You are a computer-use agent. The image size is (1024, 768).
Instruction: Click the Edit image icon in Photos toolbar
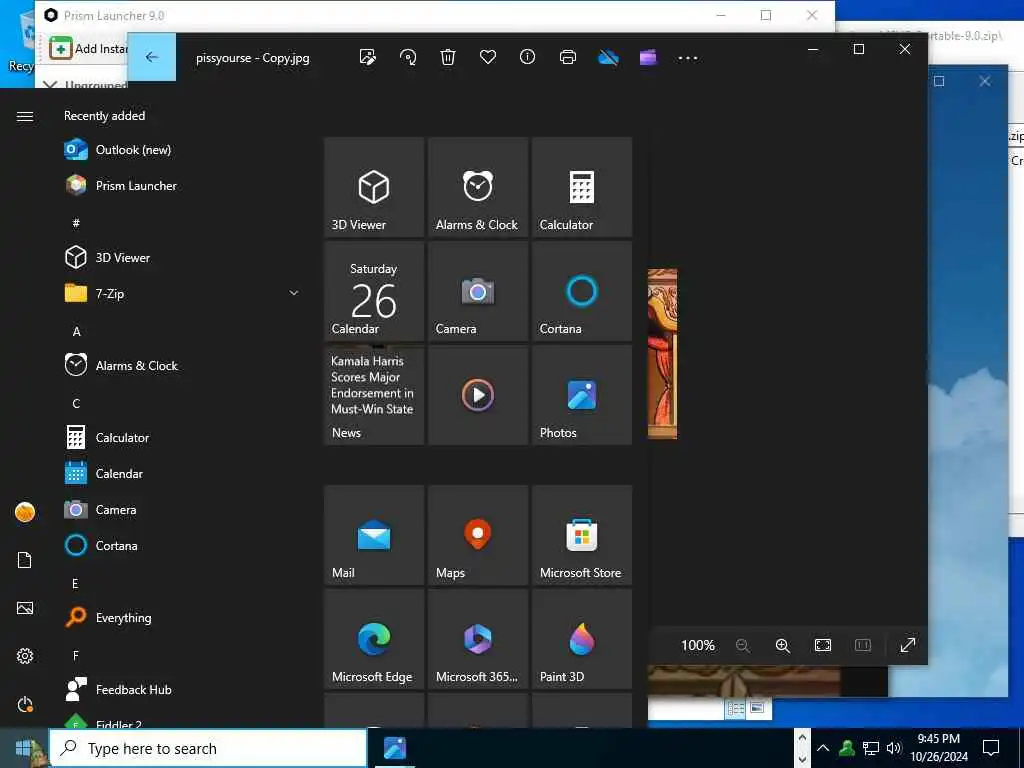(x=368, y=57)
